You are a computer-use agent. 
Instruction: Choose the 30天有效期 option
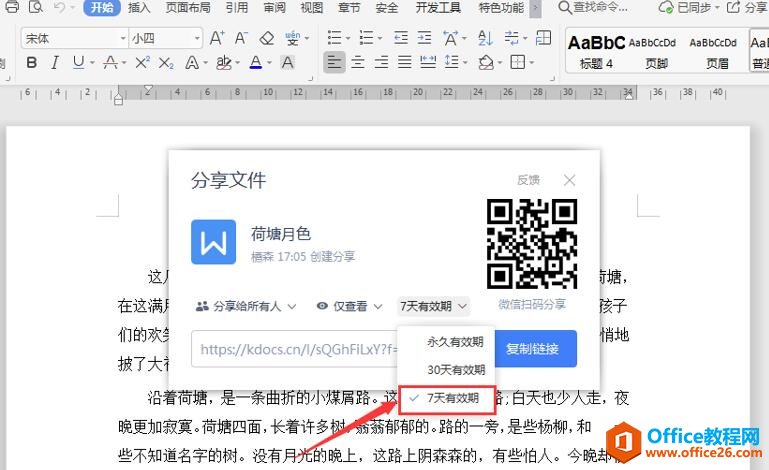455,369
